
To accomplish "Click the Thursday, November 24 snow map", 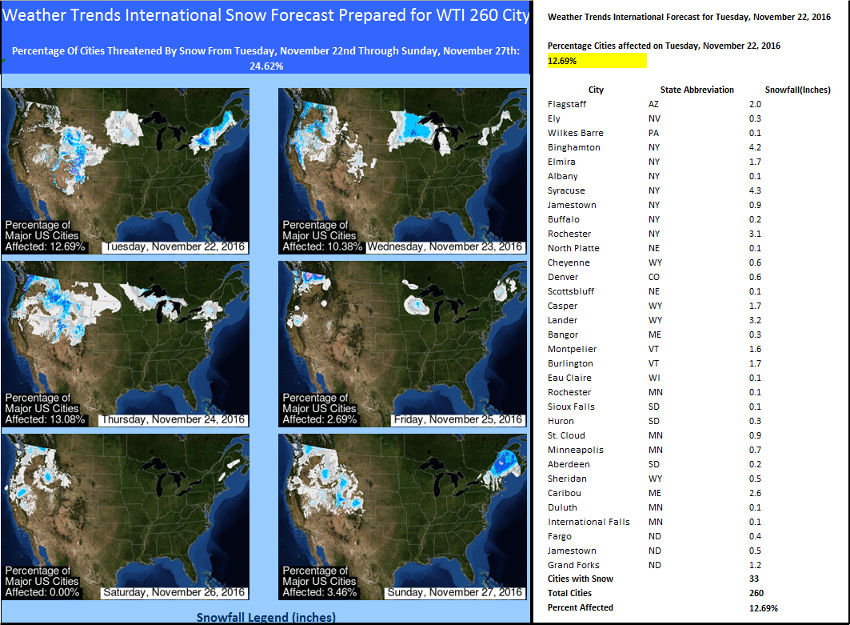I will click(127, 343).
